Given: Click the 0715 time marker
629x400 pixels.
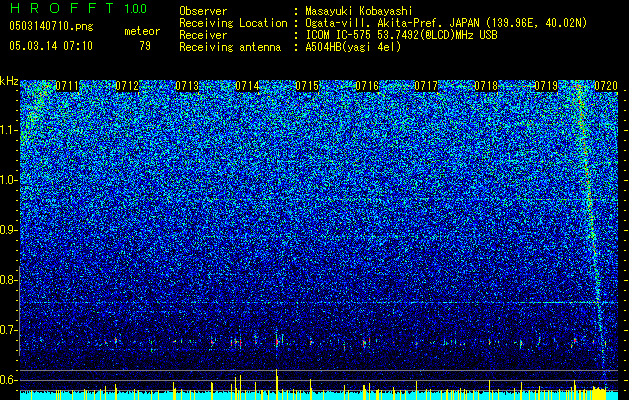Looking at the screenshot, I should (307, 86).
